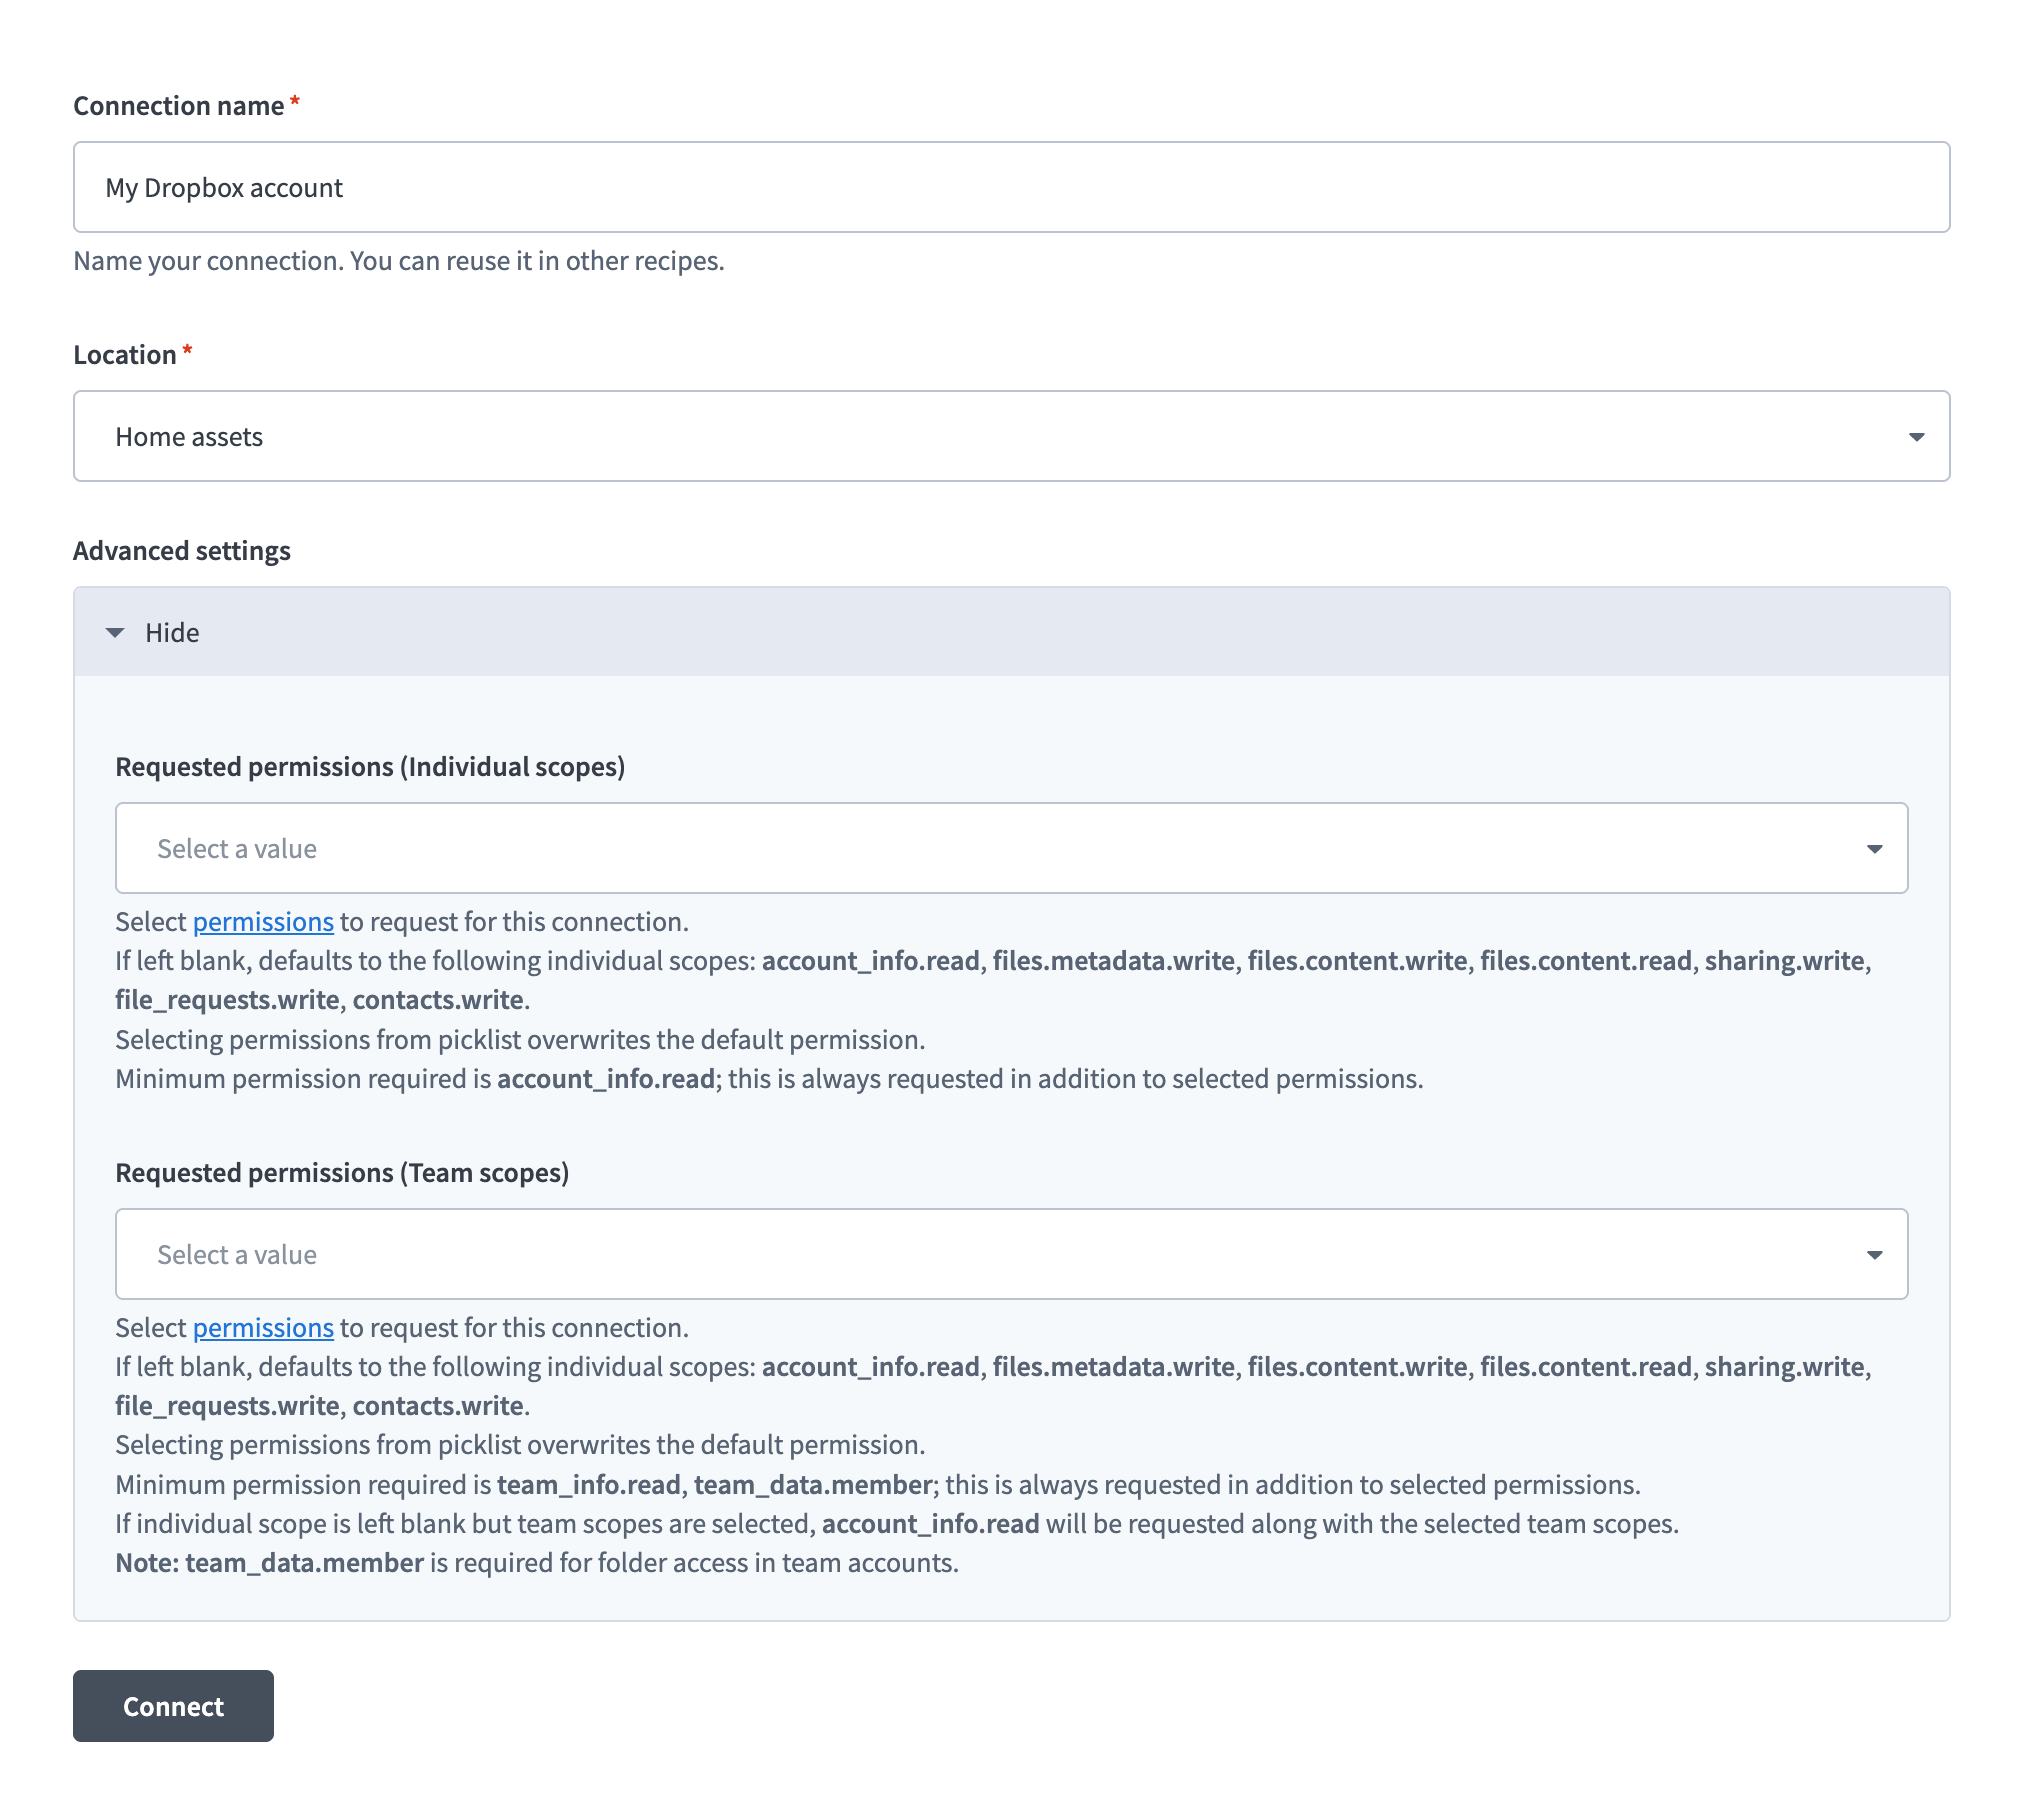
Task: Open the permissions link under team scopes
Action: point(263,1327)
